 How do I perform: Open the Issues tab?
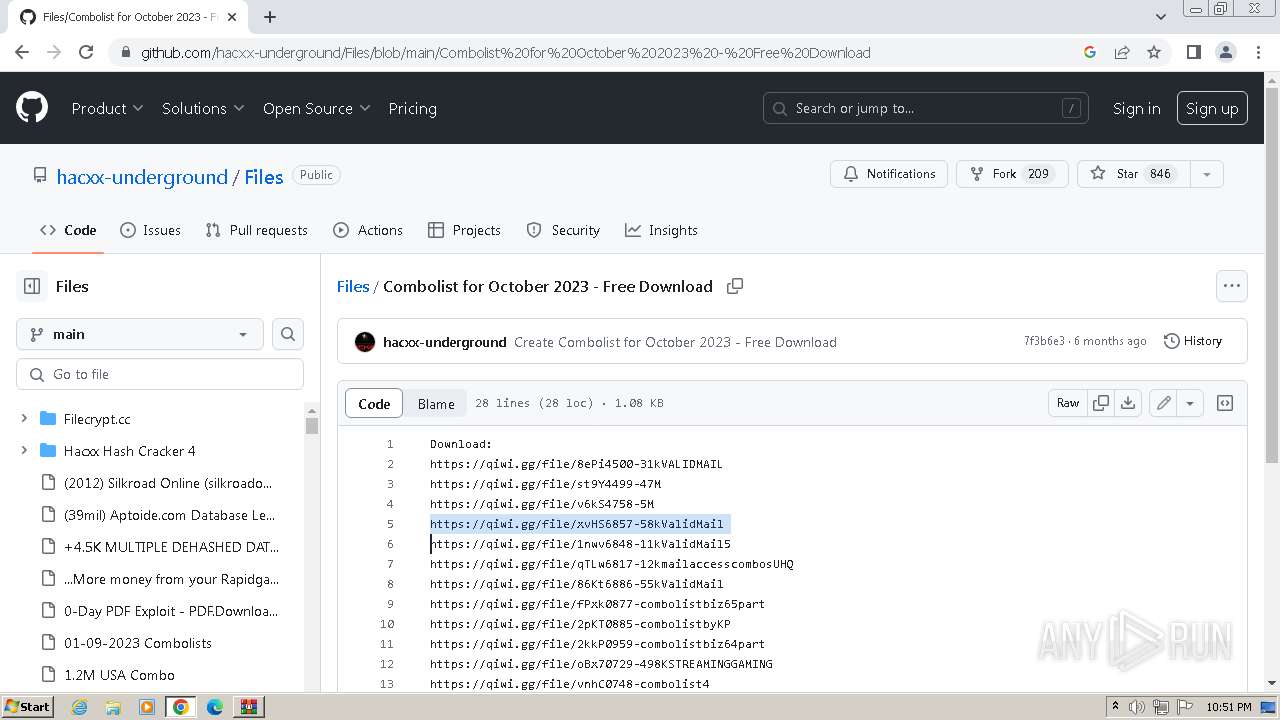[150, 230]
